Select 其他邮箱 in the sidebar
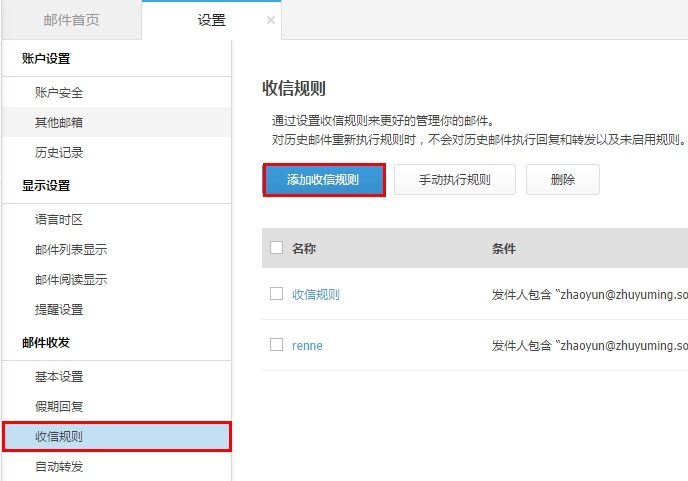This screenshot has width=688, height=481. tap(59, 123)
